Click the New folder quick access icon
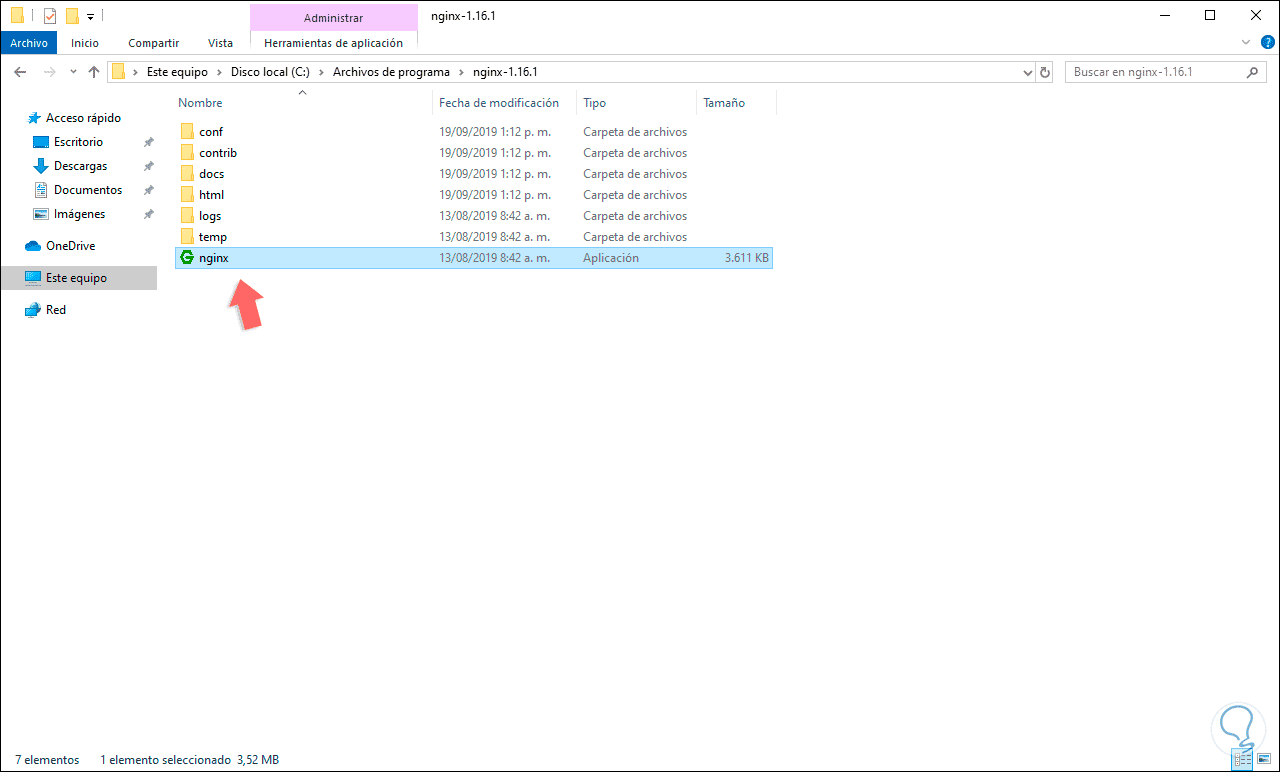This screenshot has height=772, width=1280. [x=71, y=16]
